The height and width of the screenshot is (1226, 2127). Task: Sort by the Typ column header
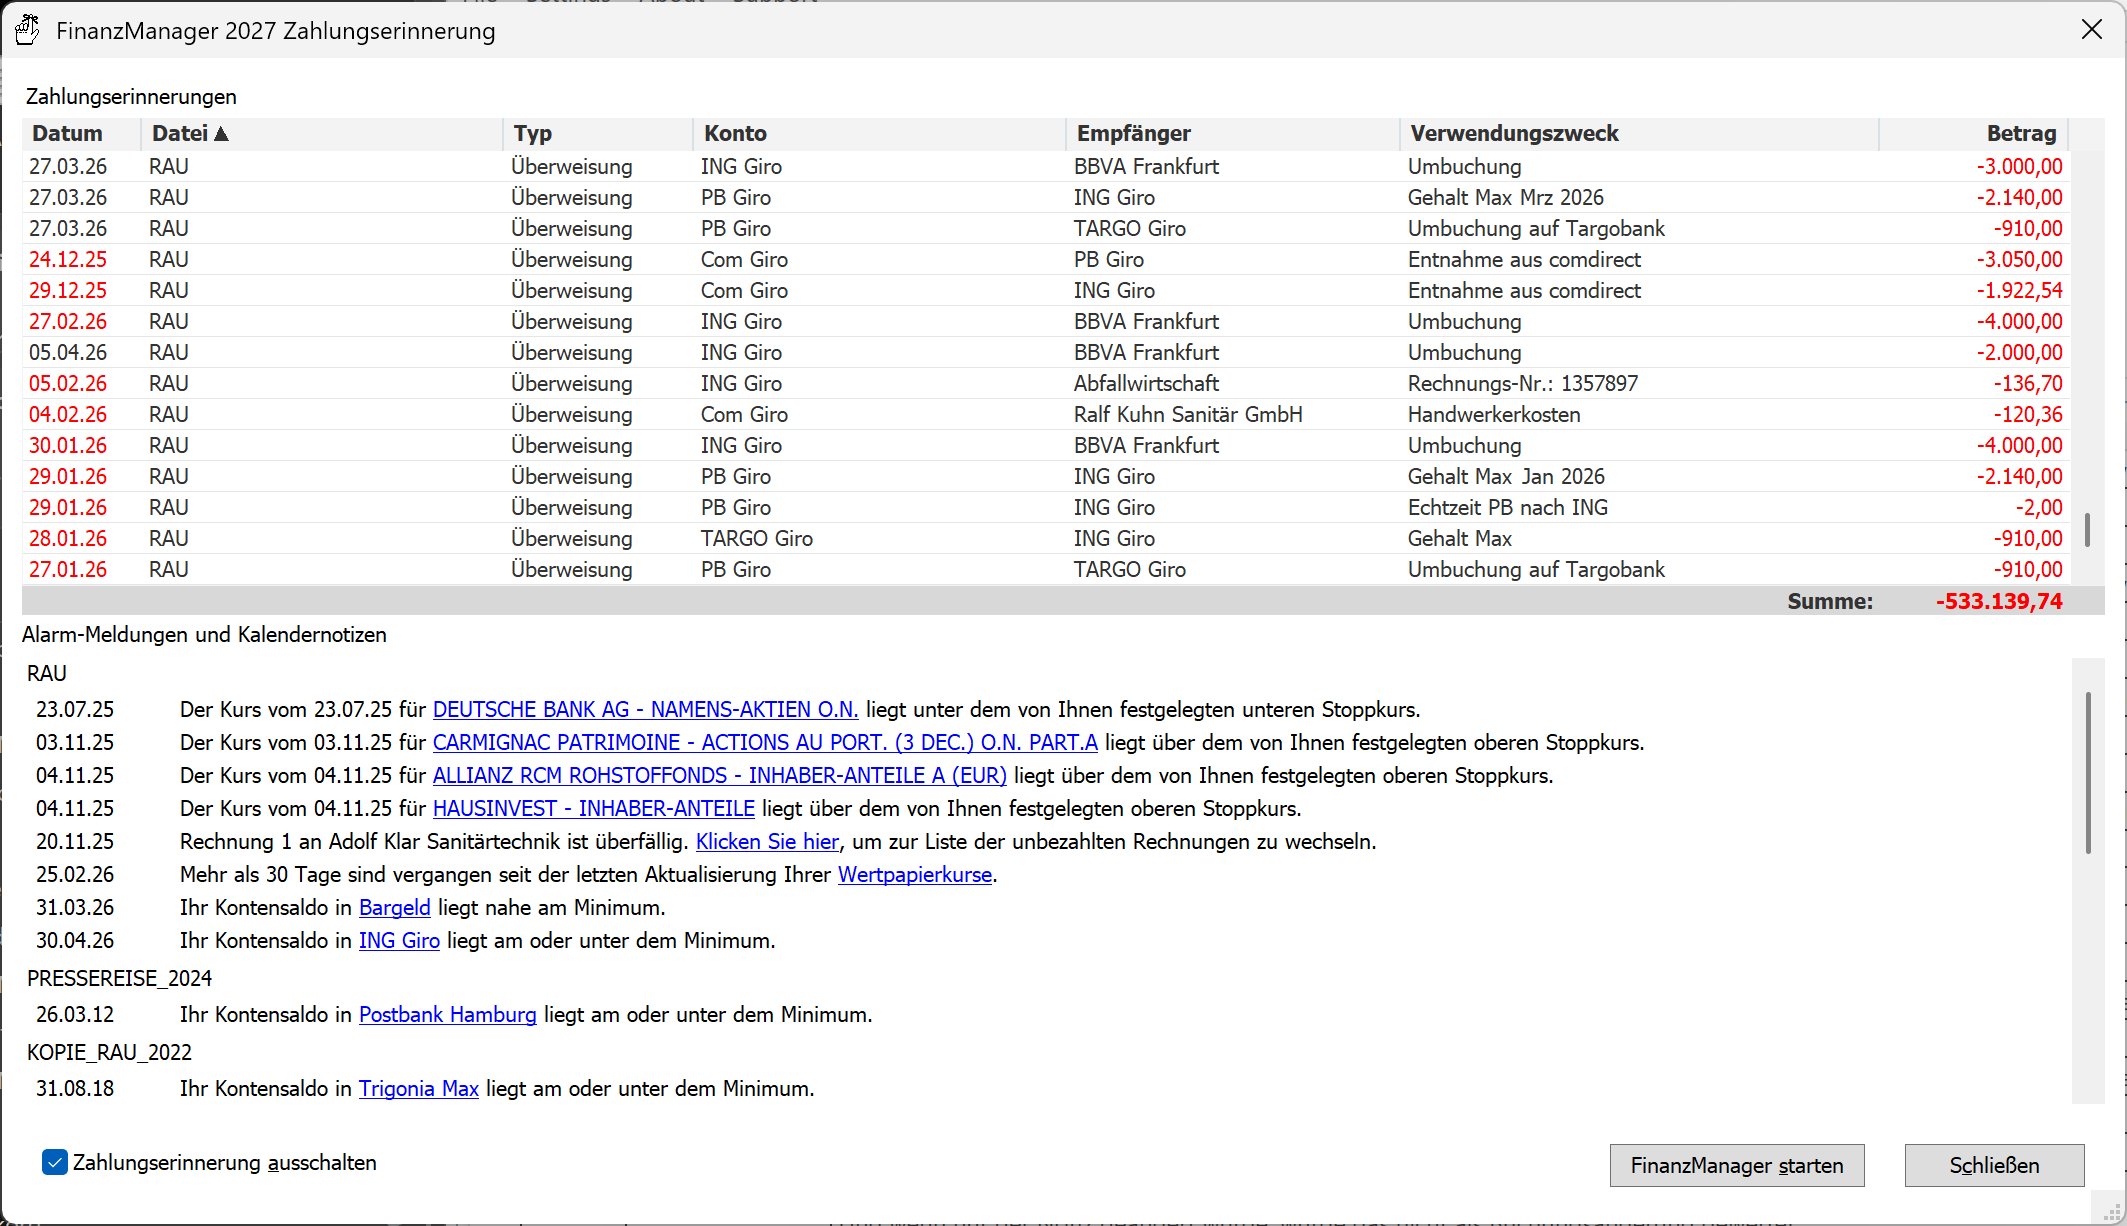pyautogui.click(x=598, y=134)
